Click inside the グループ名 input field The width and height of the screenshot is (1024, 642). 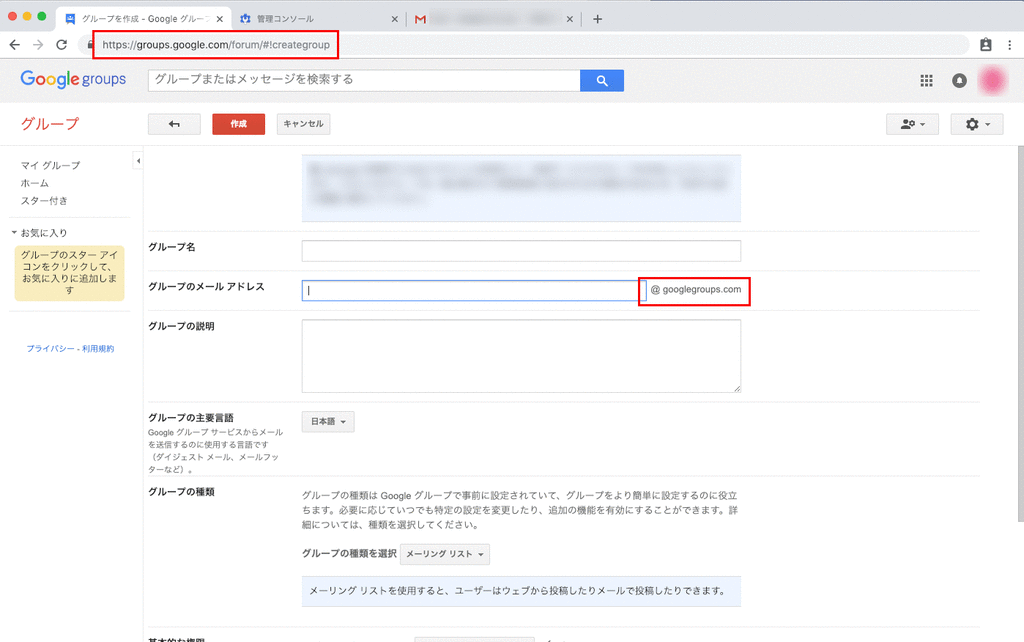tap(520, 250)
